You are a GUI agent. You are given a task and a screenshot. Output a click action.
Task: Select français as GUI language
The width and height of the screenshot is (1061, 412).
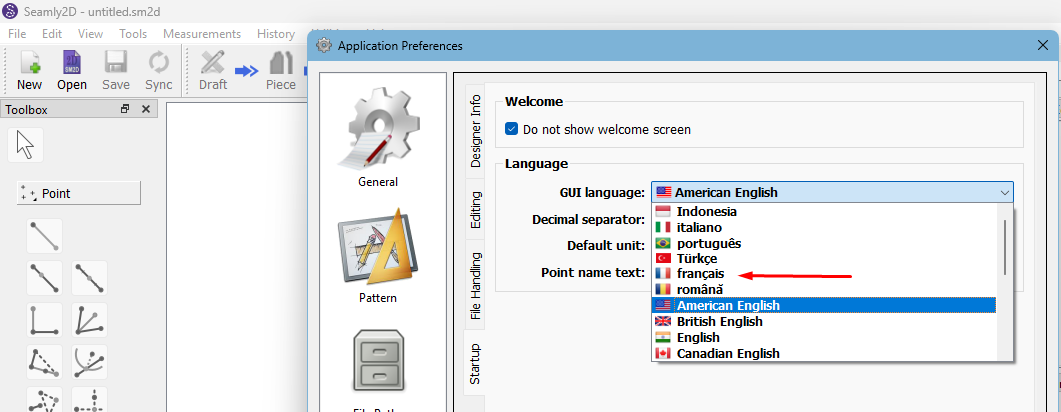[x=823, y=274]
